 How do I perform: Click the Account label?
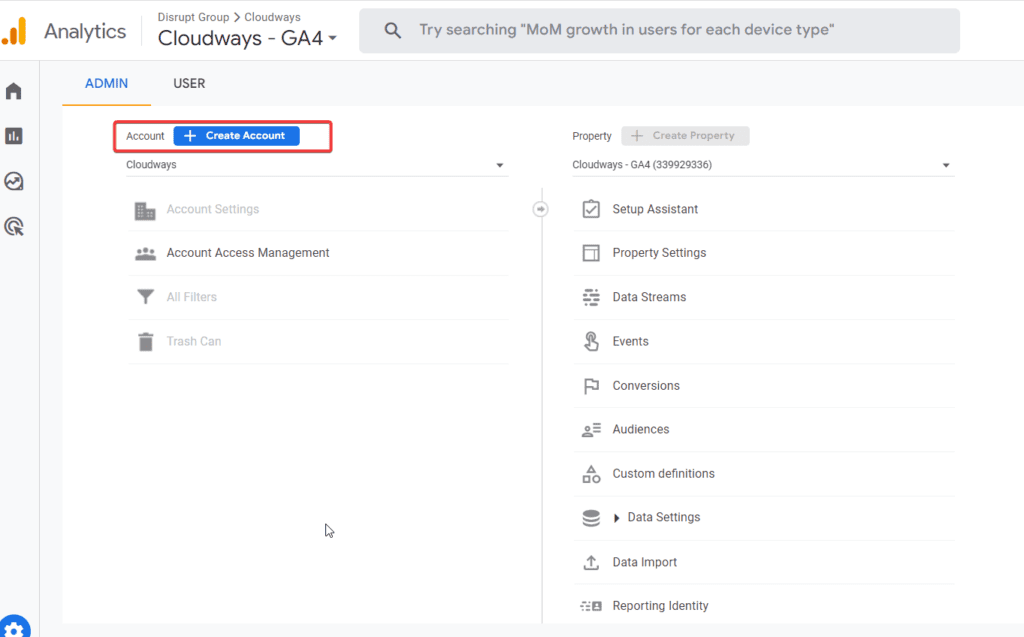point(145,136)
